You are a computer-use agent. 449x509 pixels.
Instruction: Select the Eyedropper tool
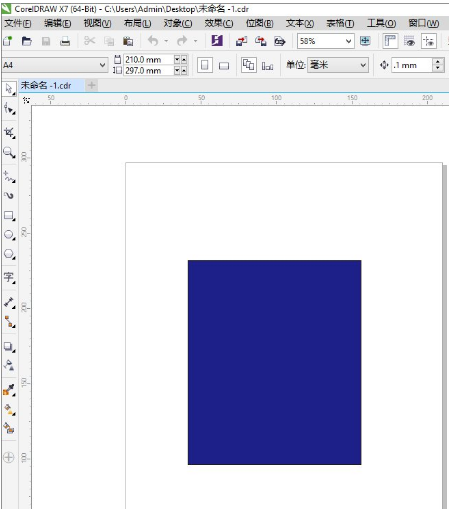(x=9, y=389)
